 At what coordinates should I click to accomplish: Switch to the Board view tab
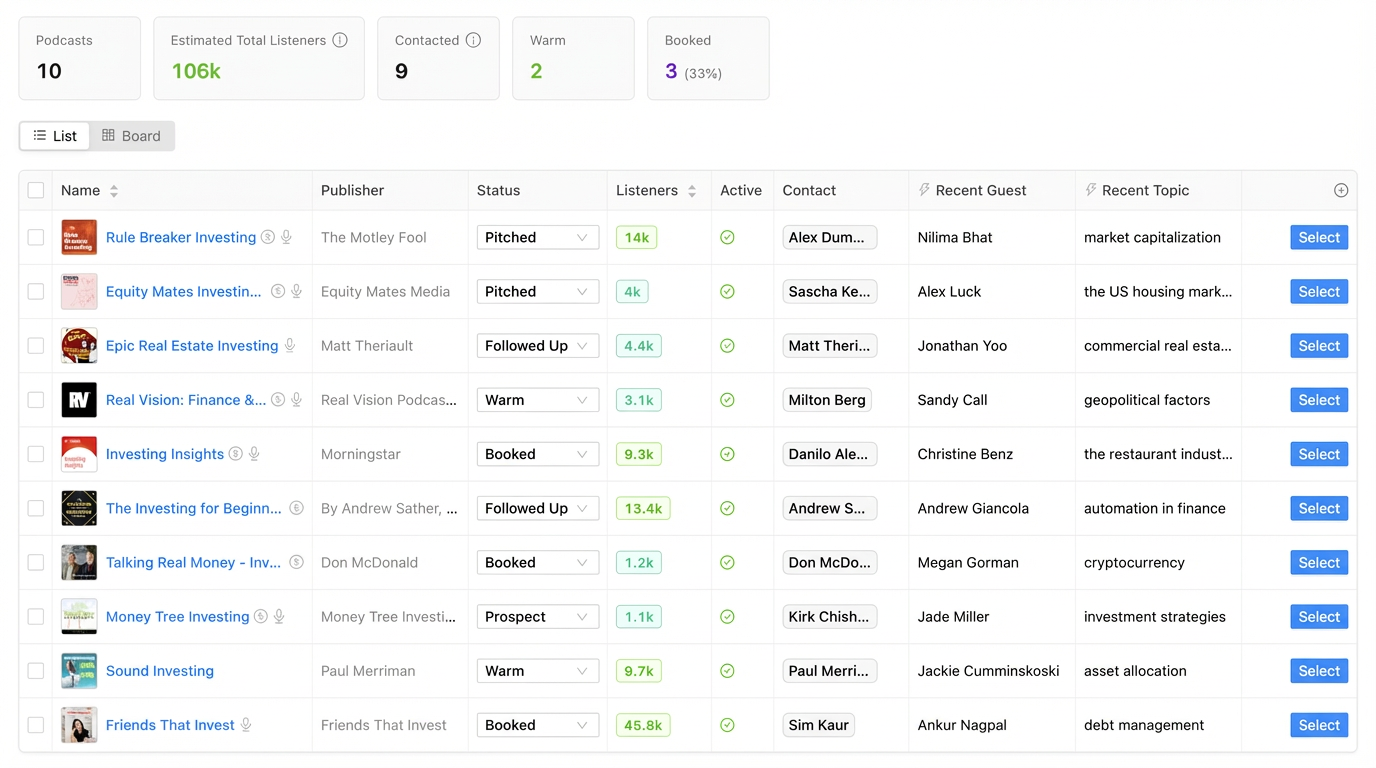pyautogui.click(x=131, y=136)
